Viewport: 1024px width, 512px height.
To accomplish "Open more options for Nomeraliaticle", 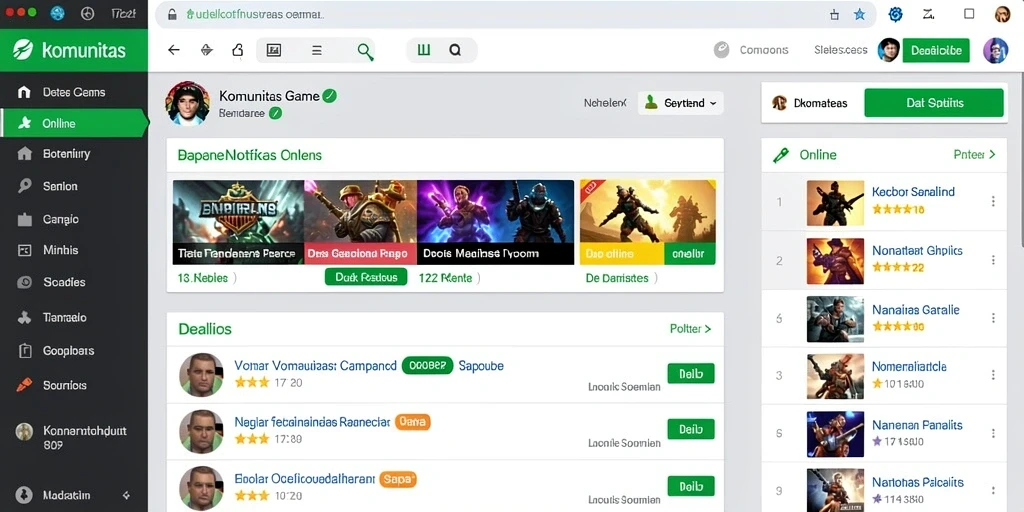I will pos(993,375).
